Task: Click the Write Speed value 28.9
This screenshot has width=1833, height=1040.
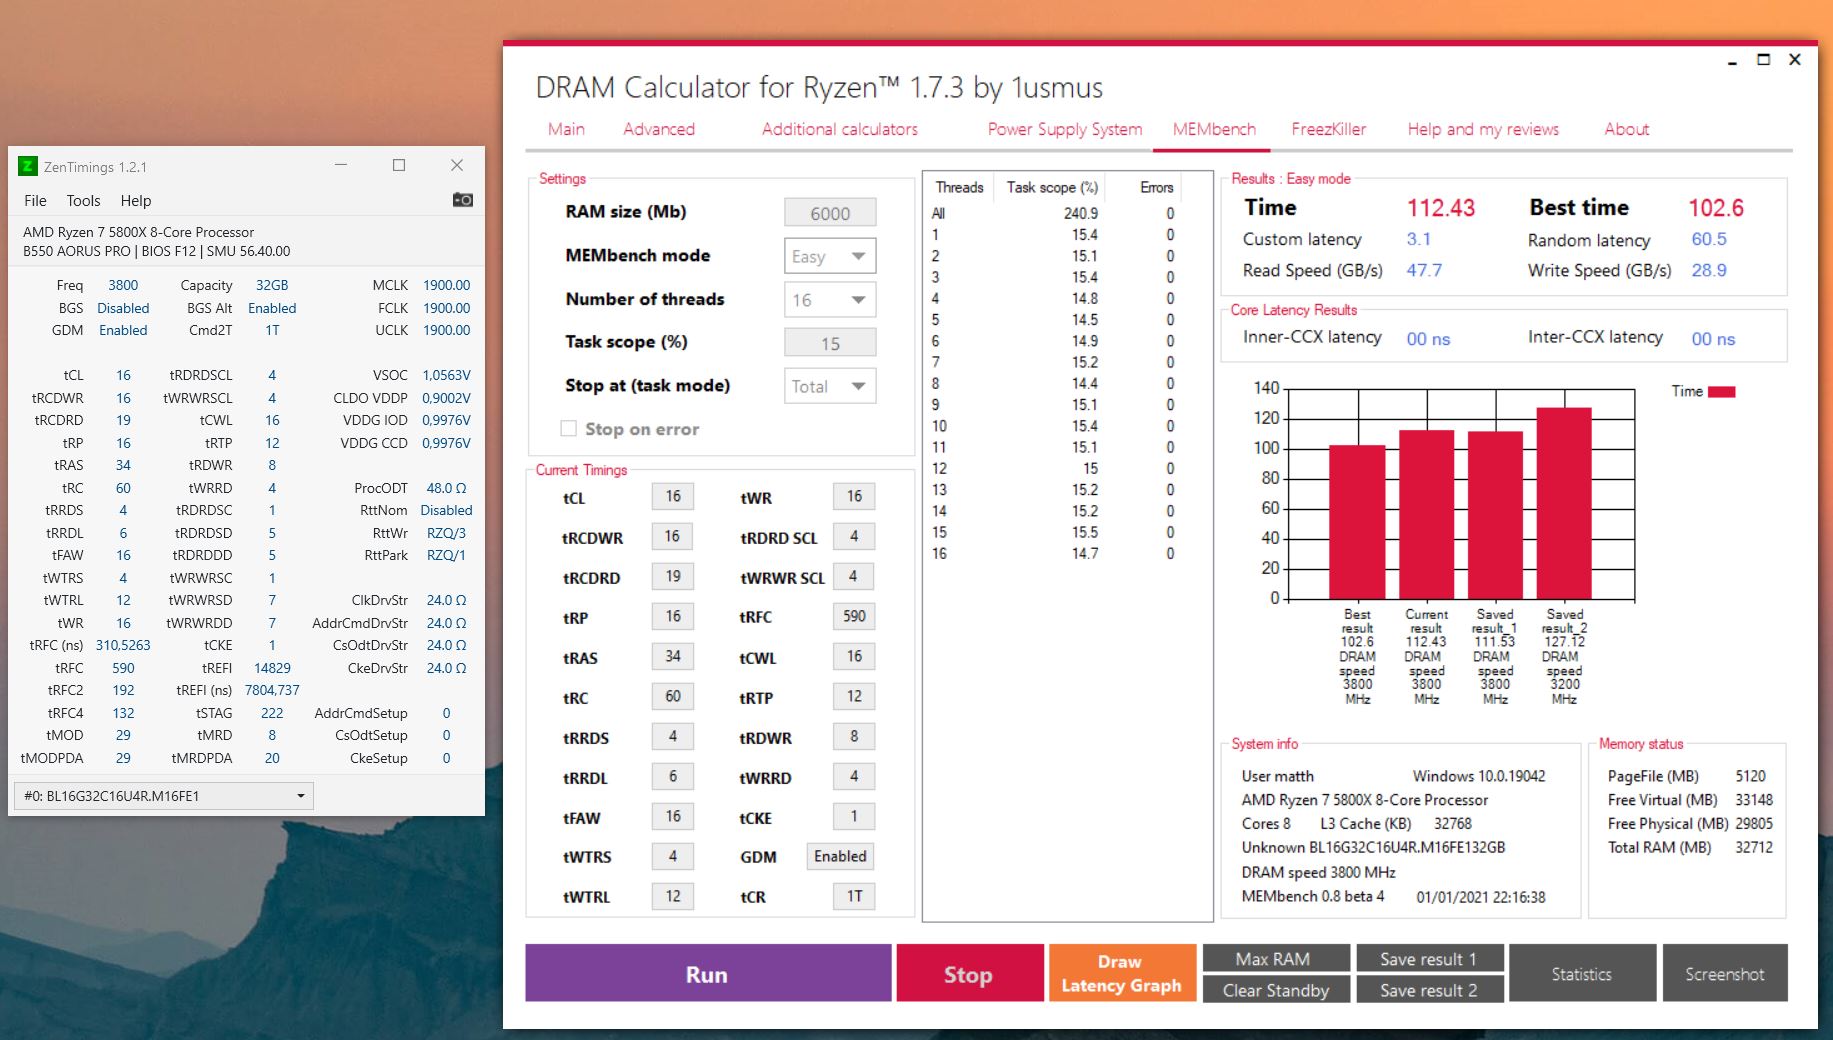Action: pos(1709,270)
